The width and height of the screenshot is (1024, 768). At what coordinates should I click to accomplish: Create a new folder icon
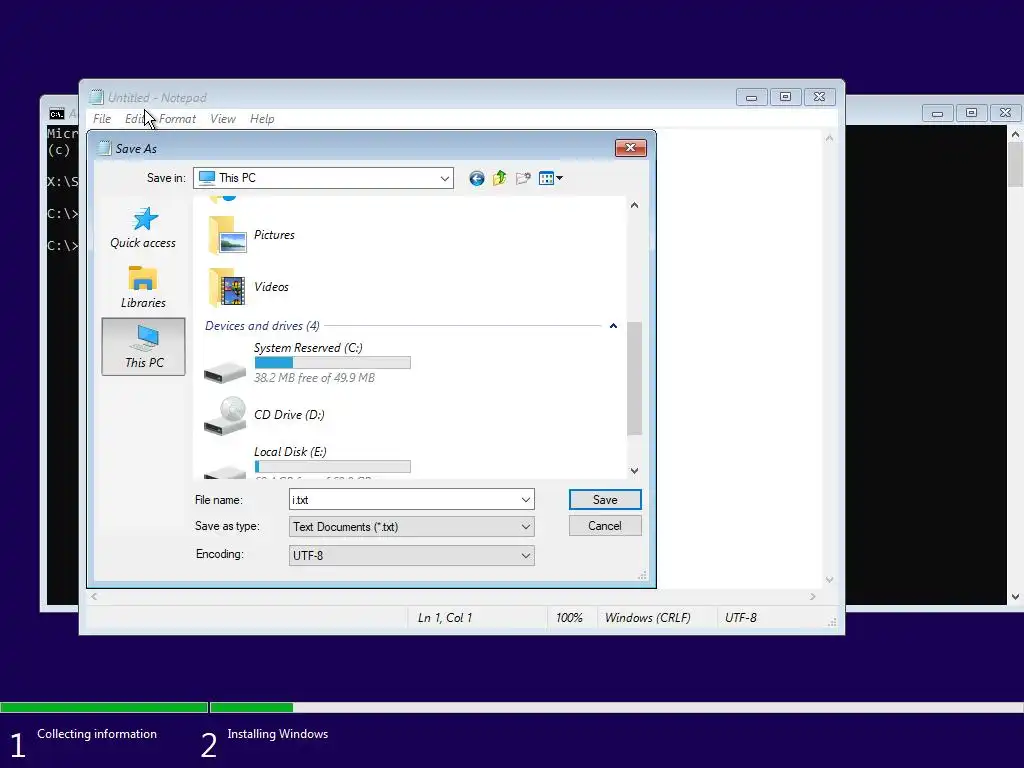[522, 178]
